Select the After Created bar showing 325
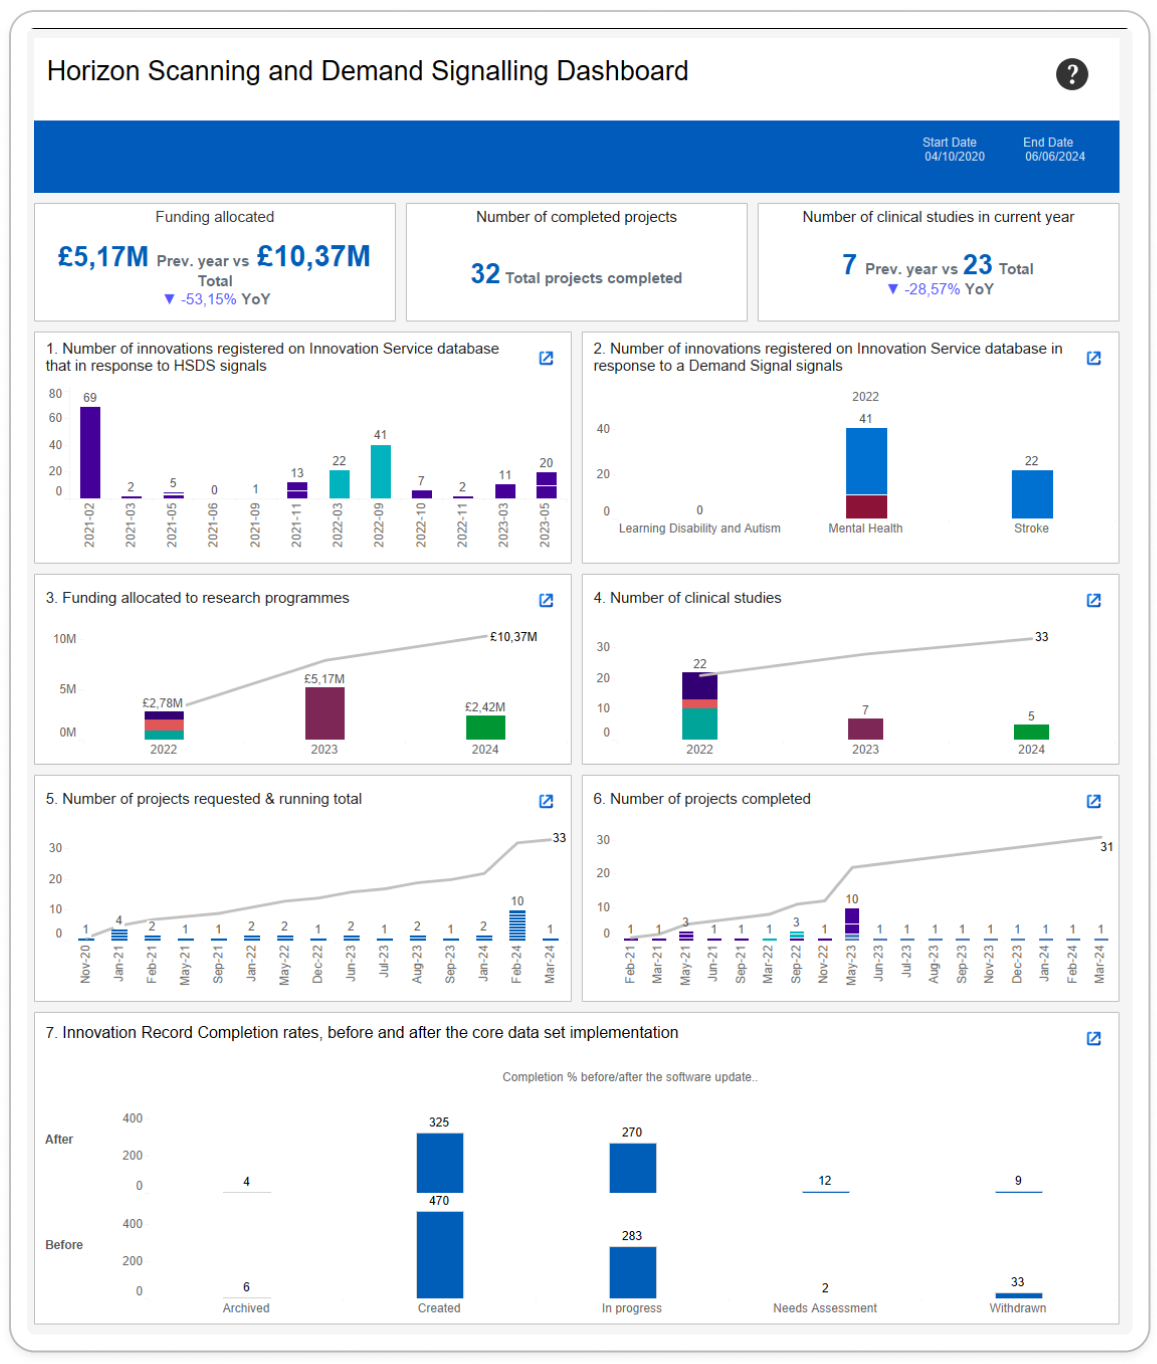The height and width of the screenshot is (1364, 1157). pyautogui.click(x=439, y=1162)
